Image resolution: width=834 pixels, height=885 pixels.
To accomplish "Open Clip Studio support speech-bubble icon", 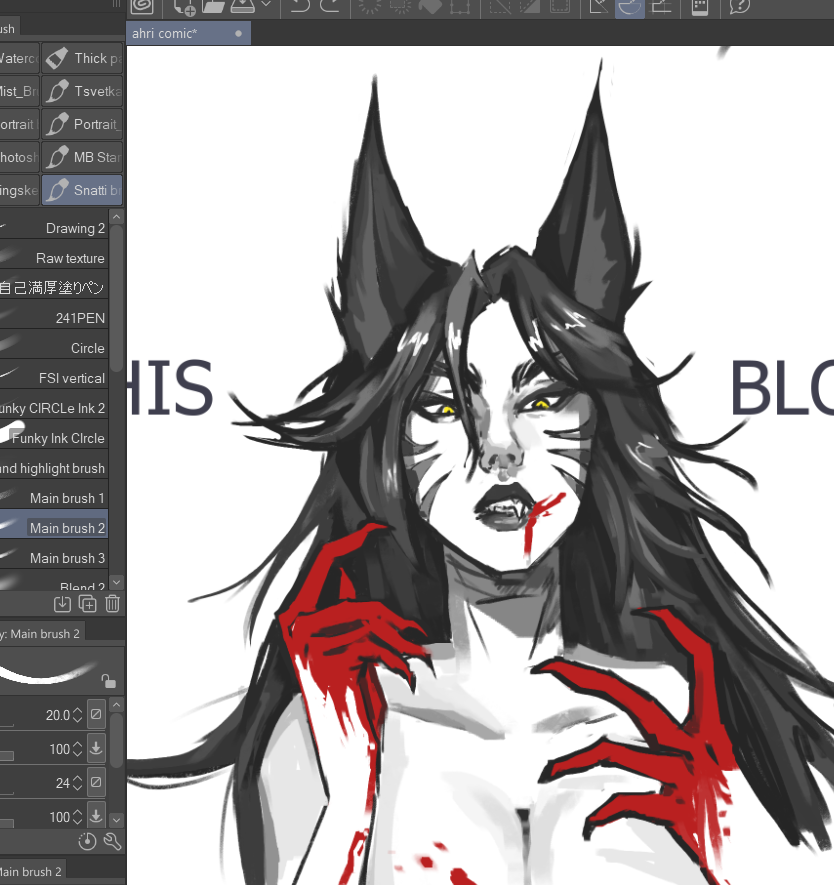I will click(x=740, y=6).
